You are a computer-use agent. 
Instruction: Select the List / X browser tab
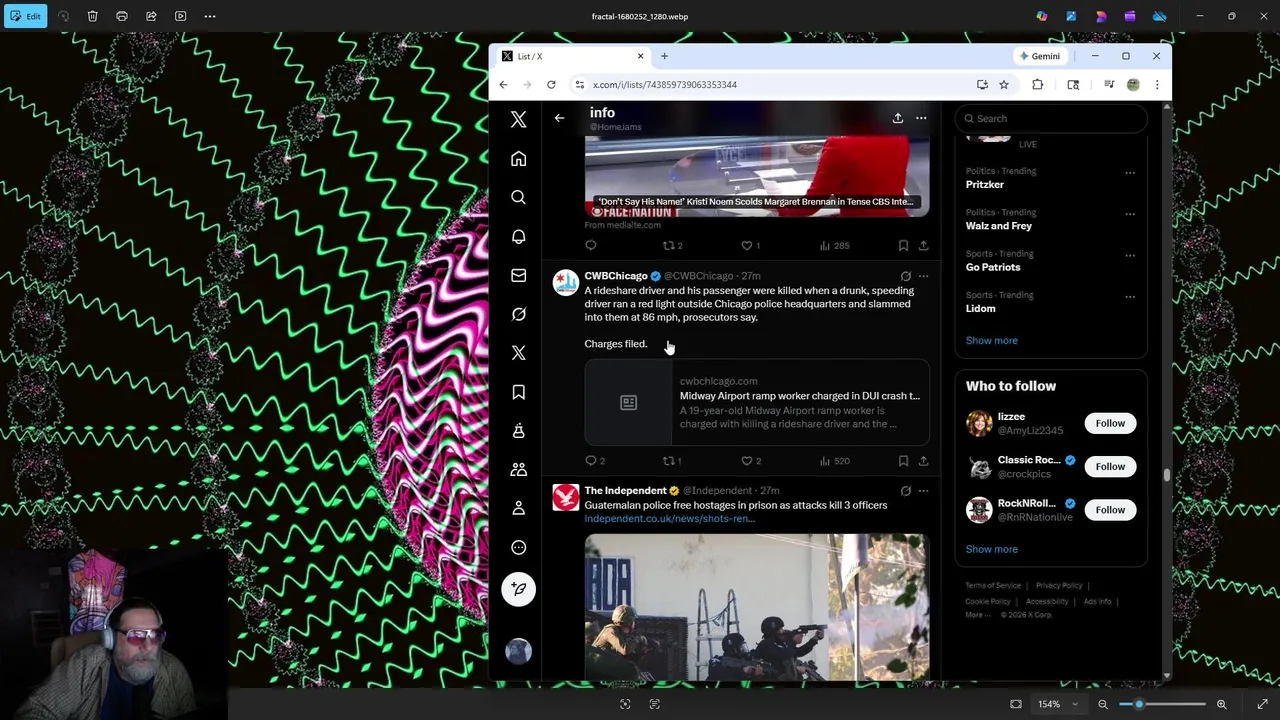click(574, 56)
